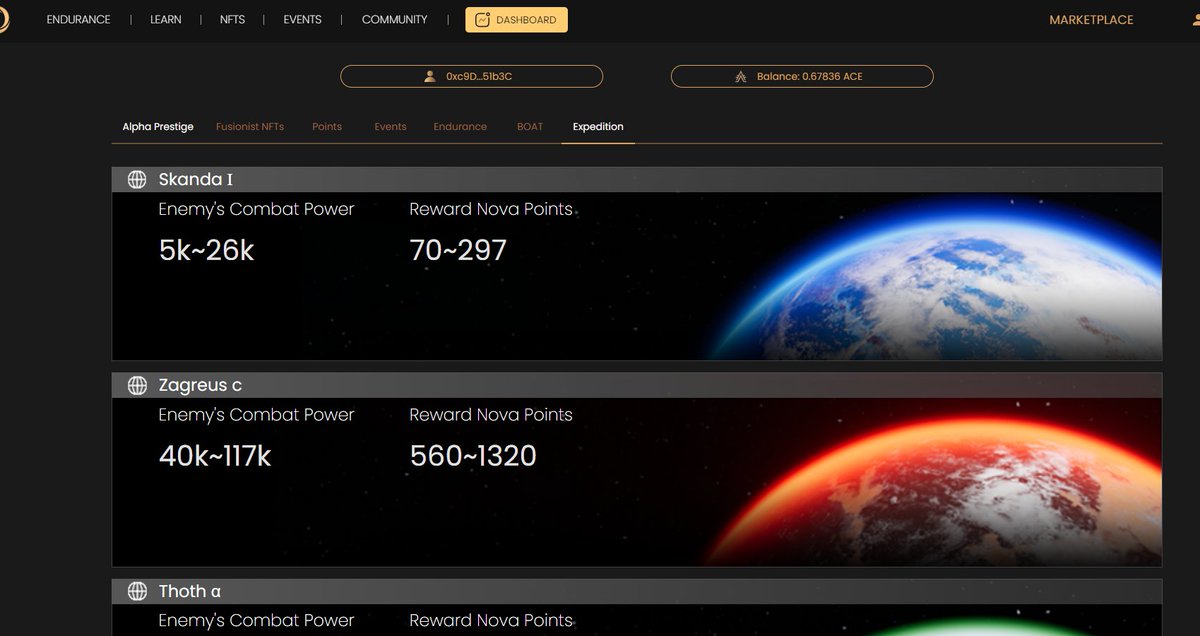Switch to the Endurance dashboard tab
Viewport: 1200px width, 636px height.
[x=460, y=127]
